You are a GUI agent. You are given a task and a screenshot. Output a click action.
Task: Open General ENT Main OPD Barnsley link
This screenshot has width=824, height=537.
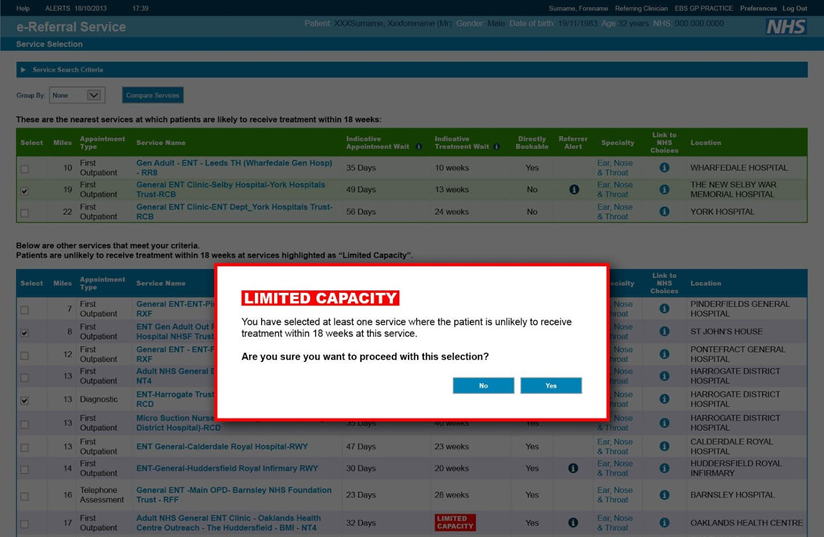(234, 494)
